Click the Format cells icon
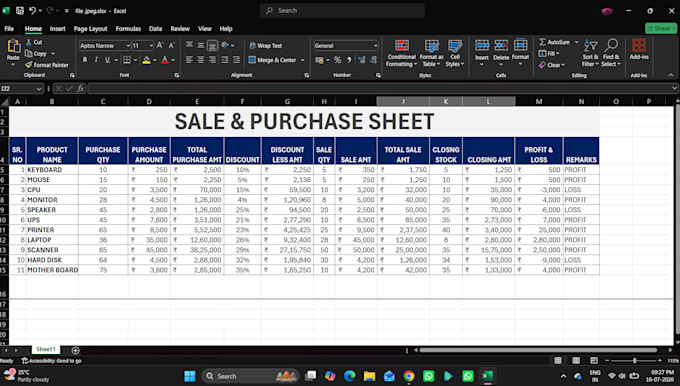 520,45
